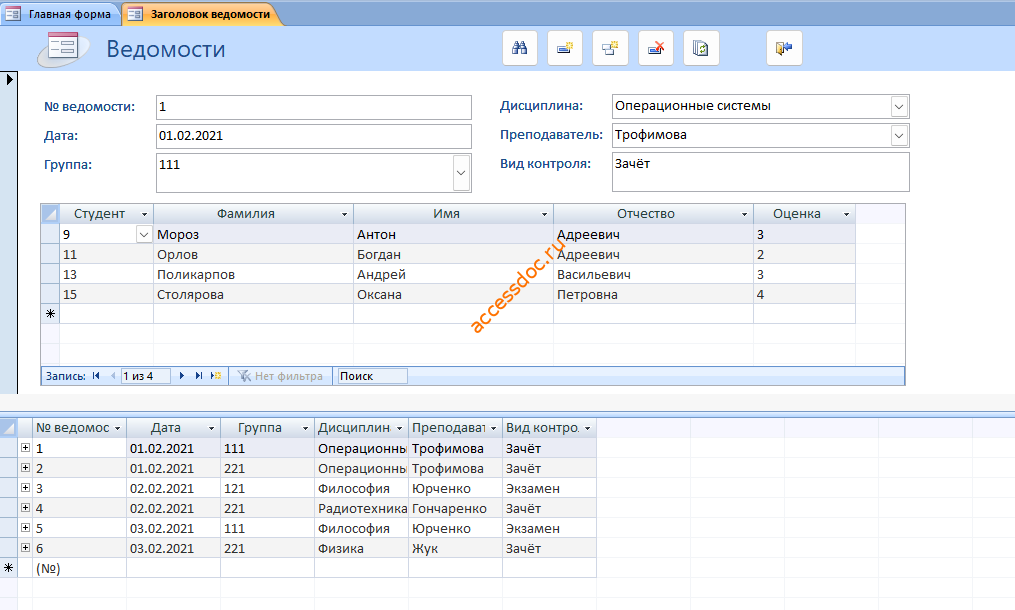Image resolution: width=1015 pixels, height=610 pixels.
Task: Expand subdatasheet for ведомость 2
Action: click(x=25, y=468)
